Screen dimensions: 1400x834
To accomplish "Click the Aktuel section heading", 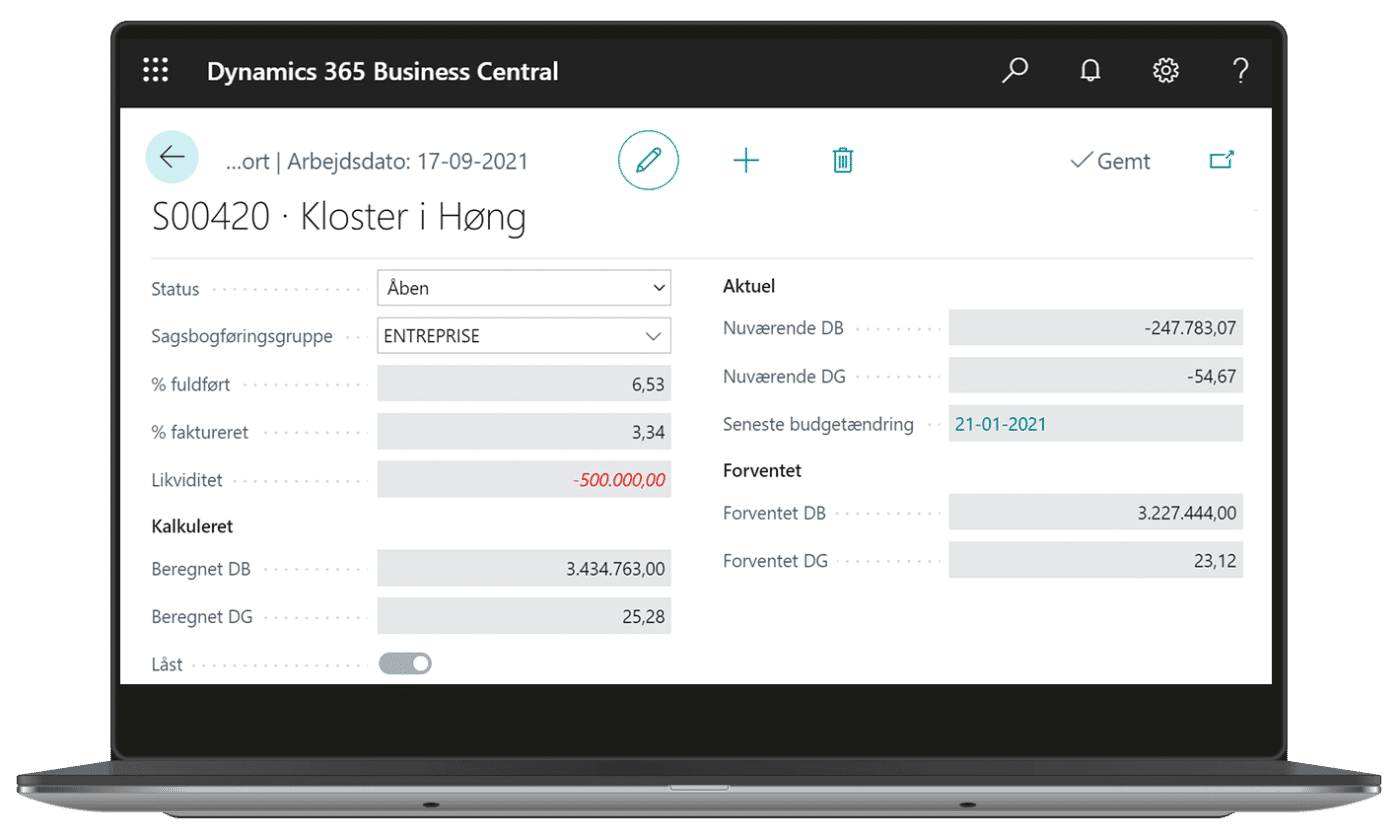I will click(x=749, y=286).
